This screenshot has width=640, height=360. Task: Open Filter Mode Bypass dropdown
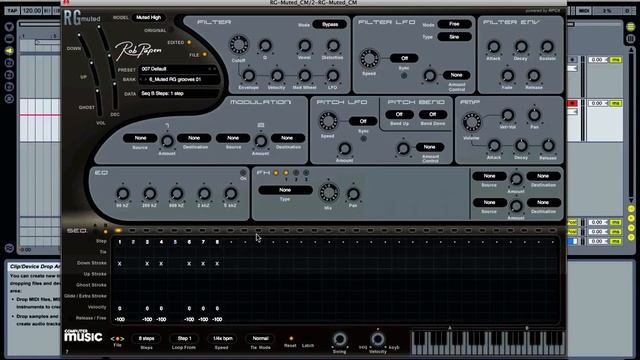pos(330,24)
